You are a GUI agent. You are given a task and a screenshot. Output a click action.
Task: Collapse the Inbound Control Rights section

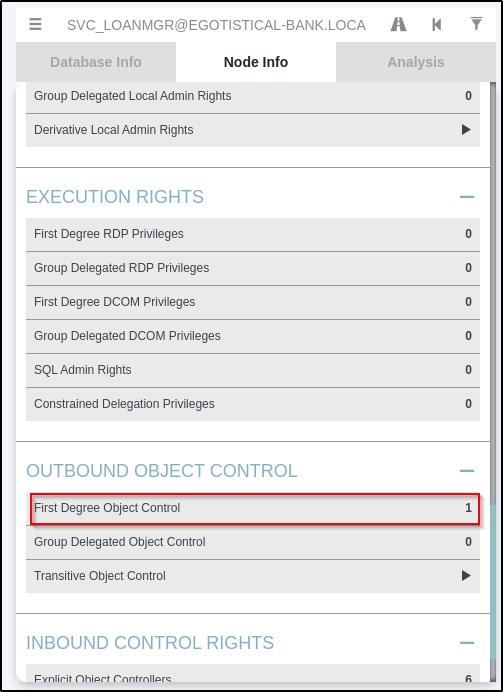[x=467, y=643]
